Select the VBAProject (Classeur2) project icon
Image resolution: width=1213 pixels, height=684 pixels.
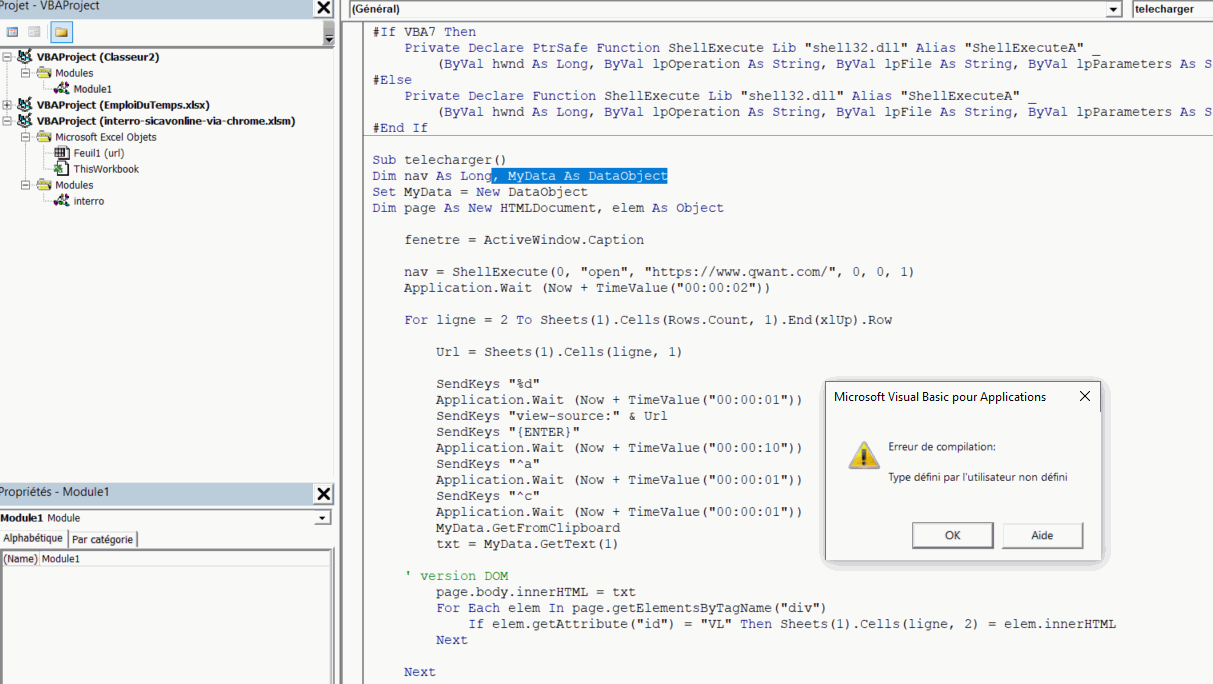coord(25,57)
